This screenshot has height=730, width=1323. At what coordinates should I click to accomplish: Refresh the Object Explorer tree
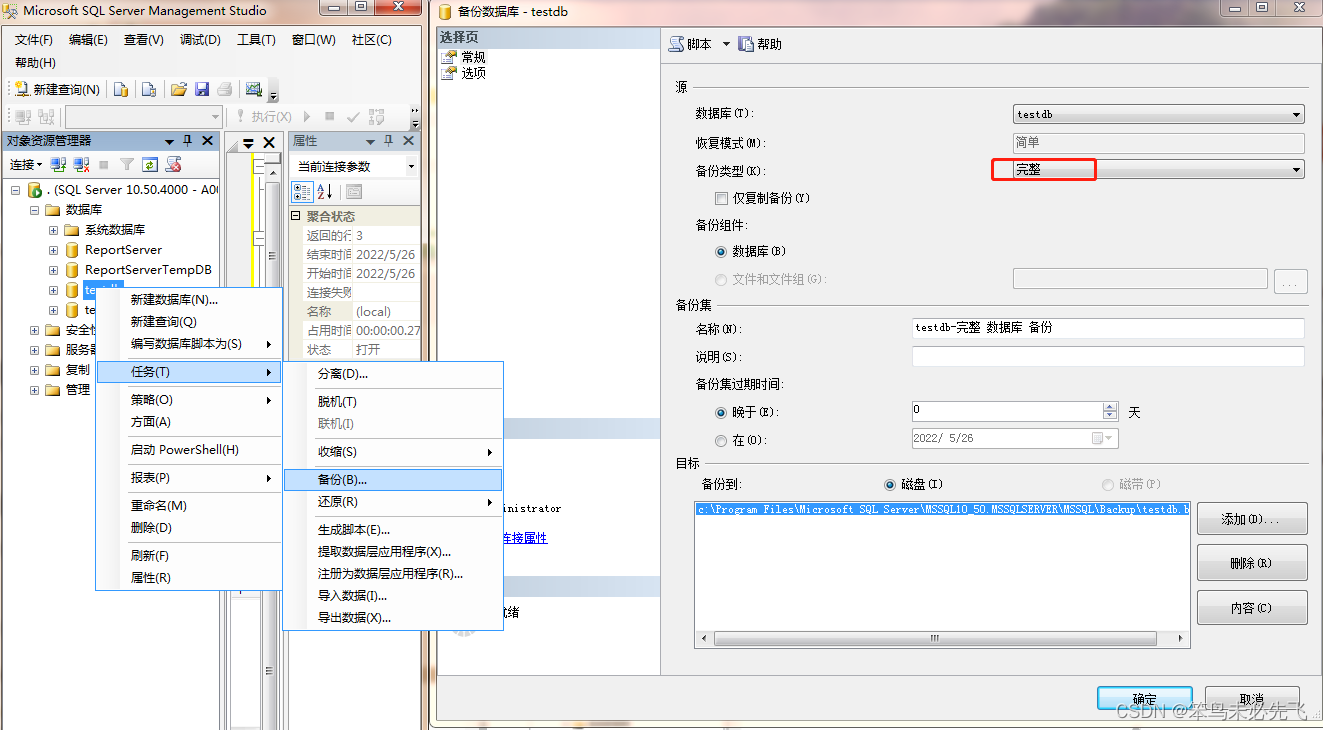149,165
